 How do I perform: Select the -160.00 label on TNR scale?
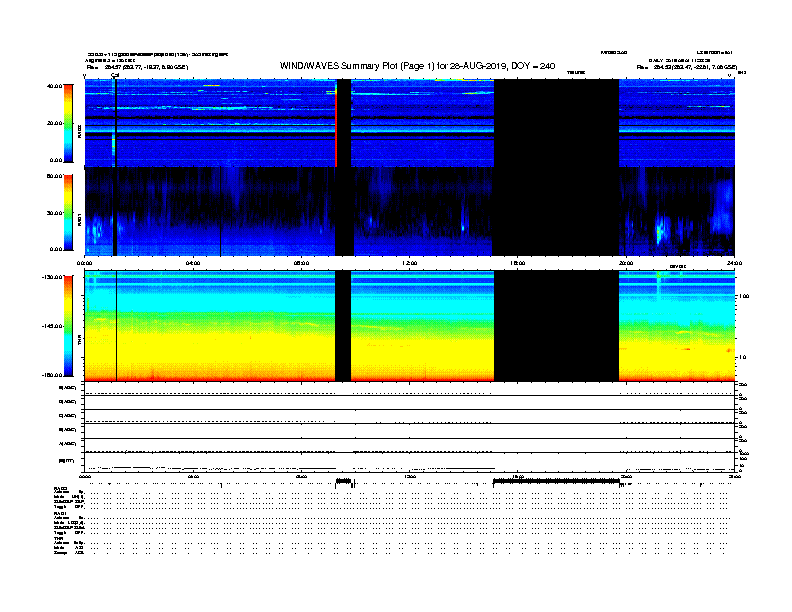point(53,375)
